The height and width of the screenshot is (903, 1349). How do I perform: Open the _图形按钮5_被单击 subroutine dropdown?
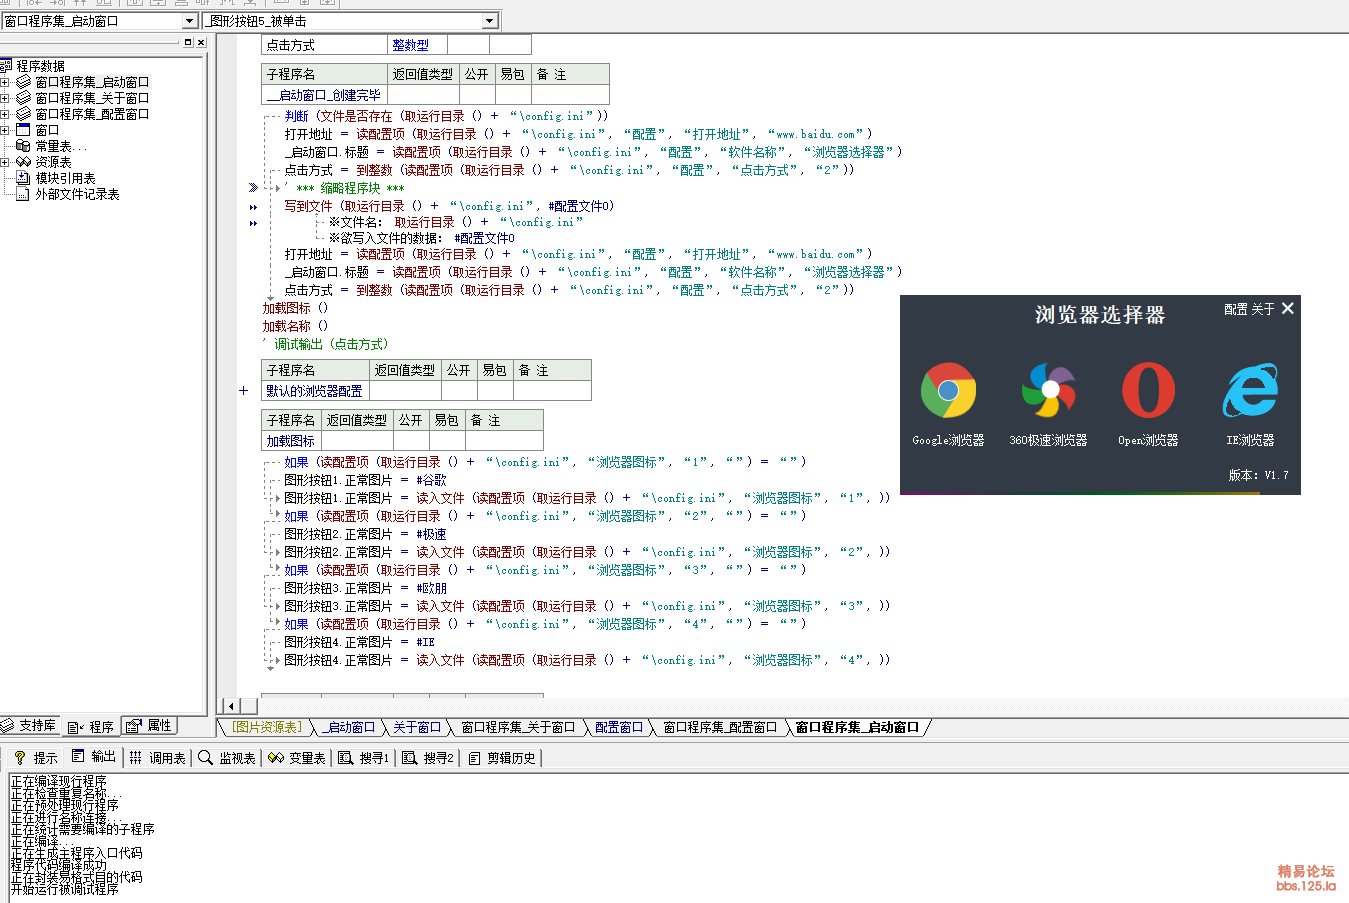point(489,21)
